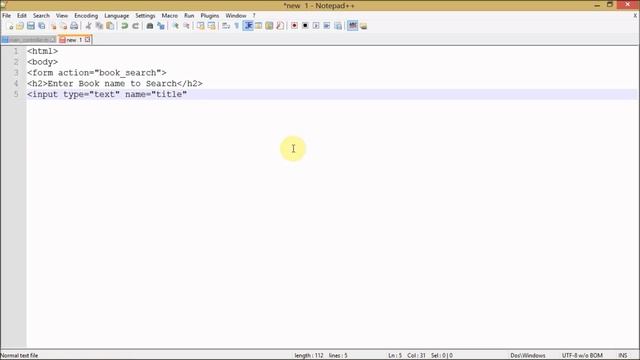This screenshot has width=640, height=360.
Task: Click line number 5 in the margin
Action: (16, 94)
